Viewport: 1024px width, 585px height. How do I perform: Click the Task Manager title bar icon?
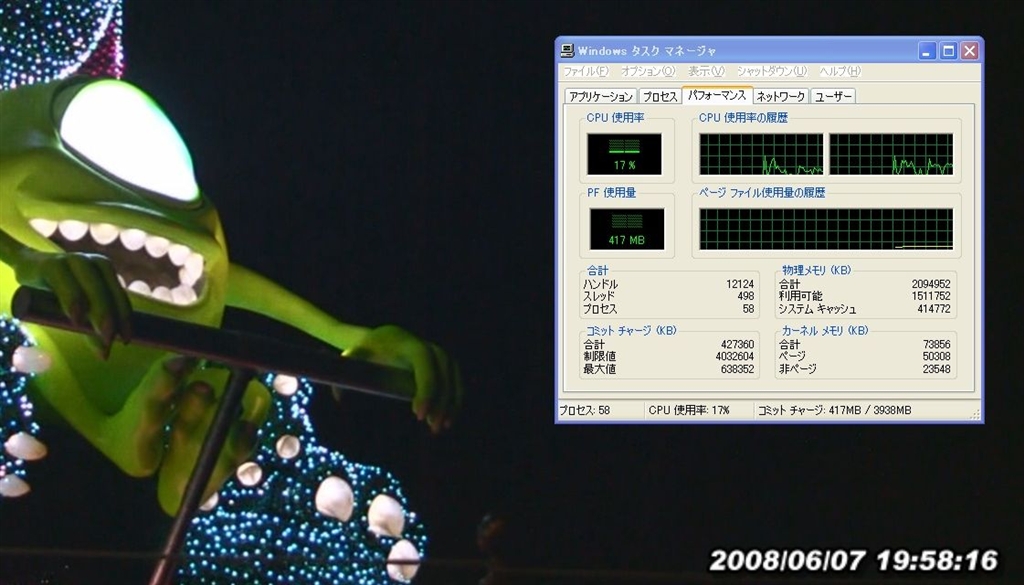pyautogui.click(x=567, y=51)
